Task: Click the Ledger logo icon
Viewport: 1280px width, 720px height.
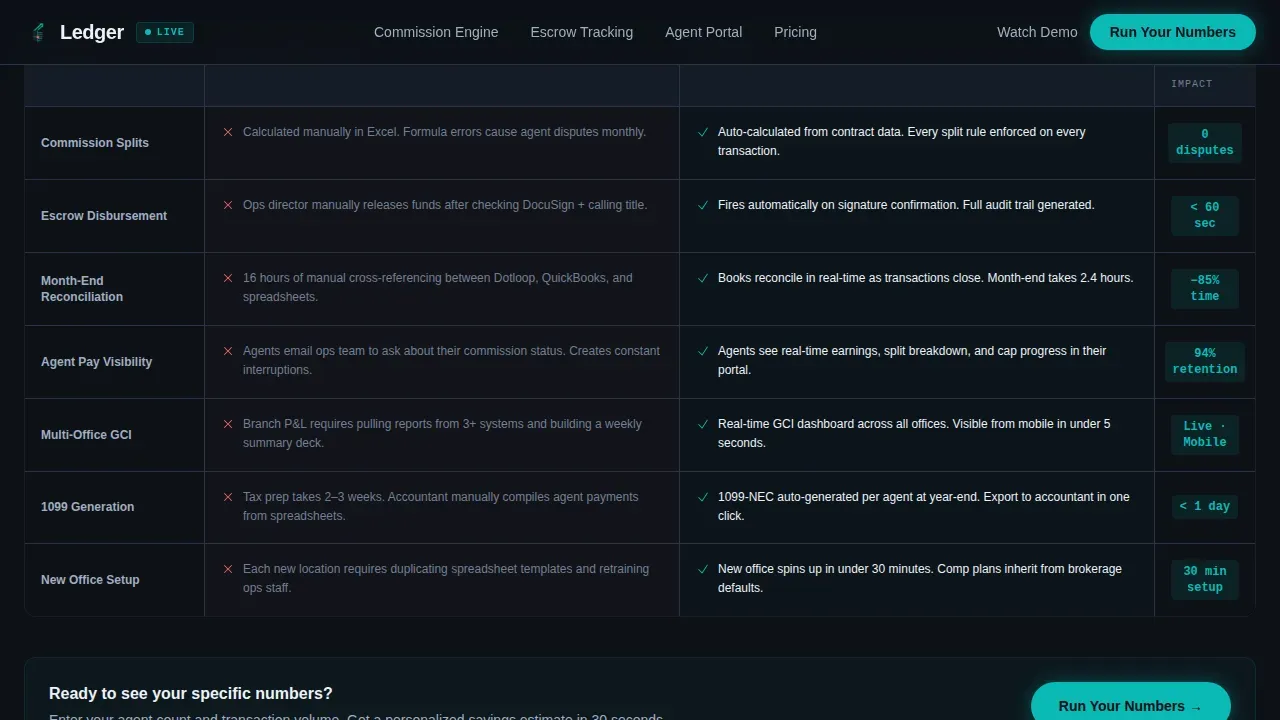Action: [x=38, y=32]
